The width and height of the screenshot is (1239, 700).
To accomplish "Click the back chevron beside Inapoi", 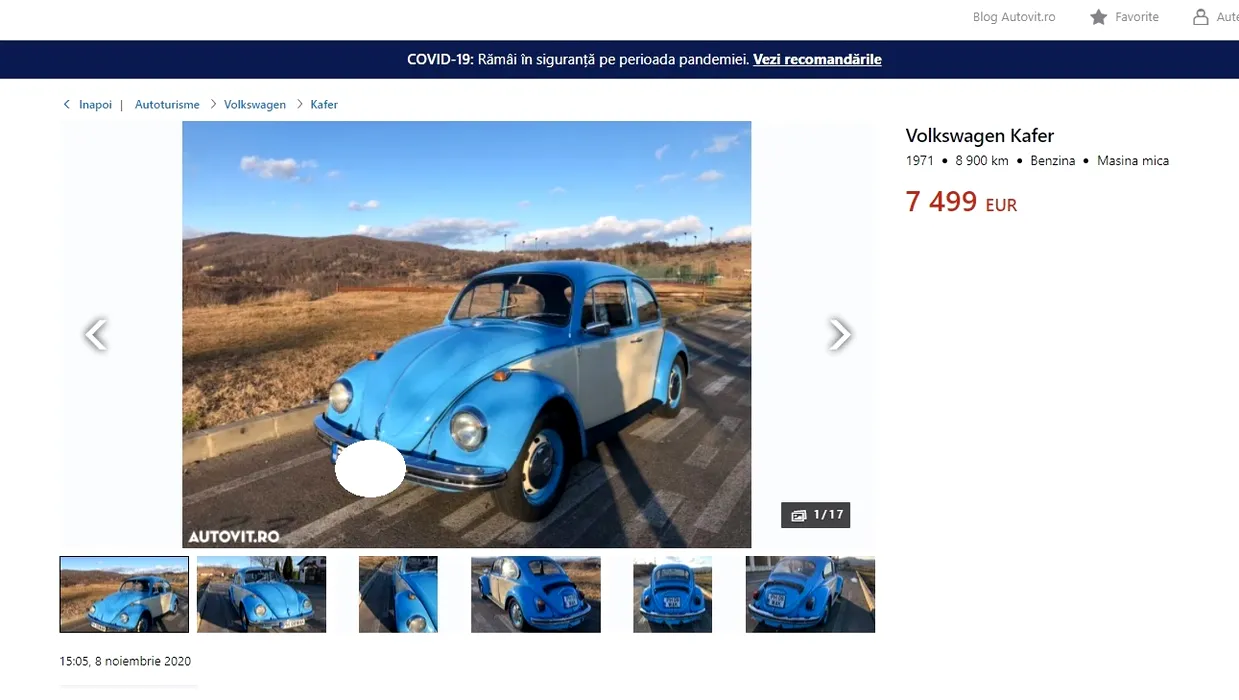I will tap(67, 104).
